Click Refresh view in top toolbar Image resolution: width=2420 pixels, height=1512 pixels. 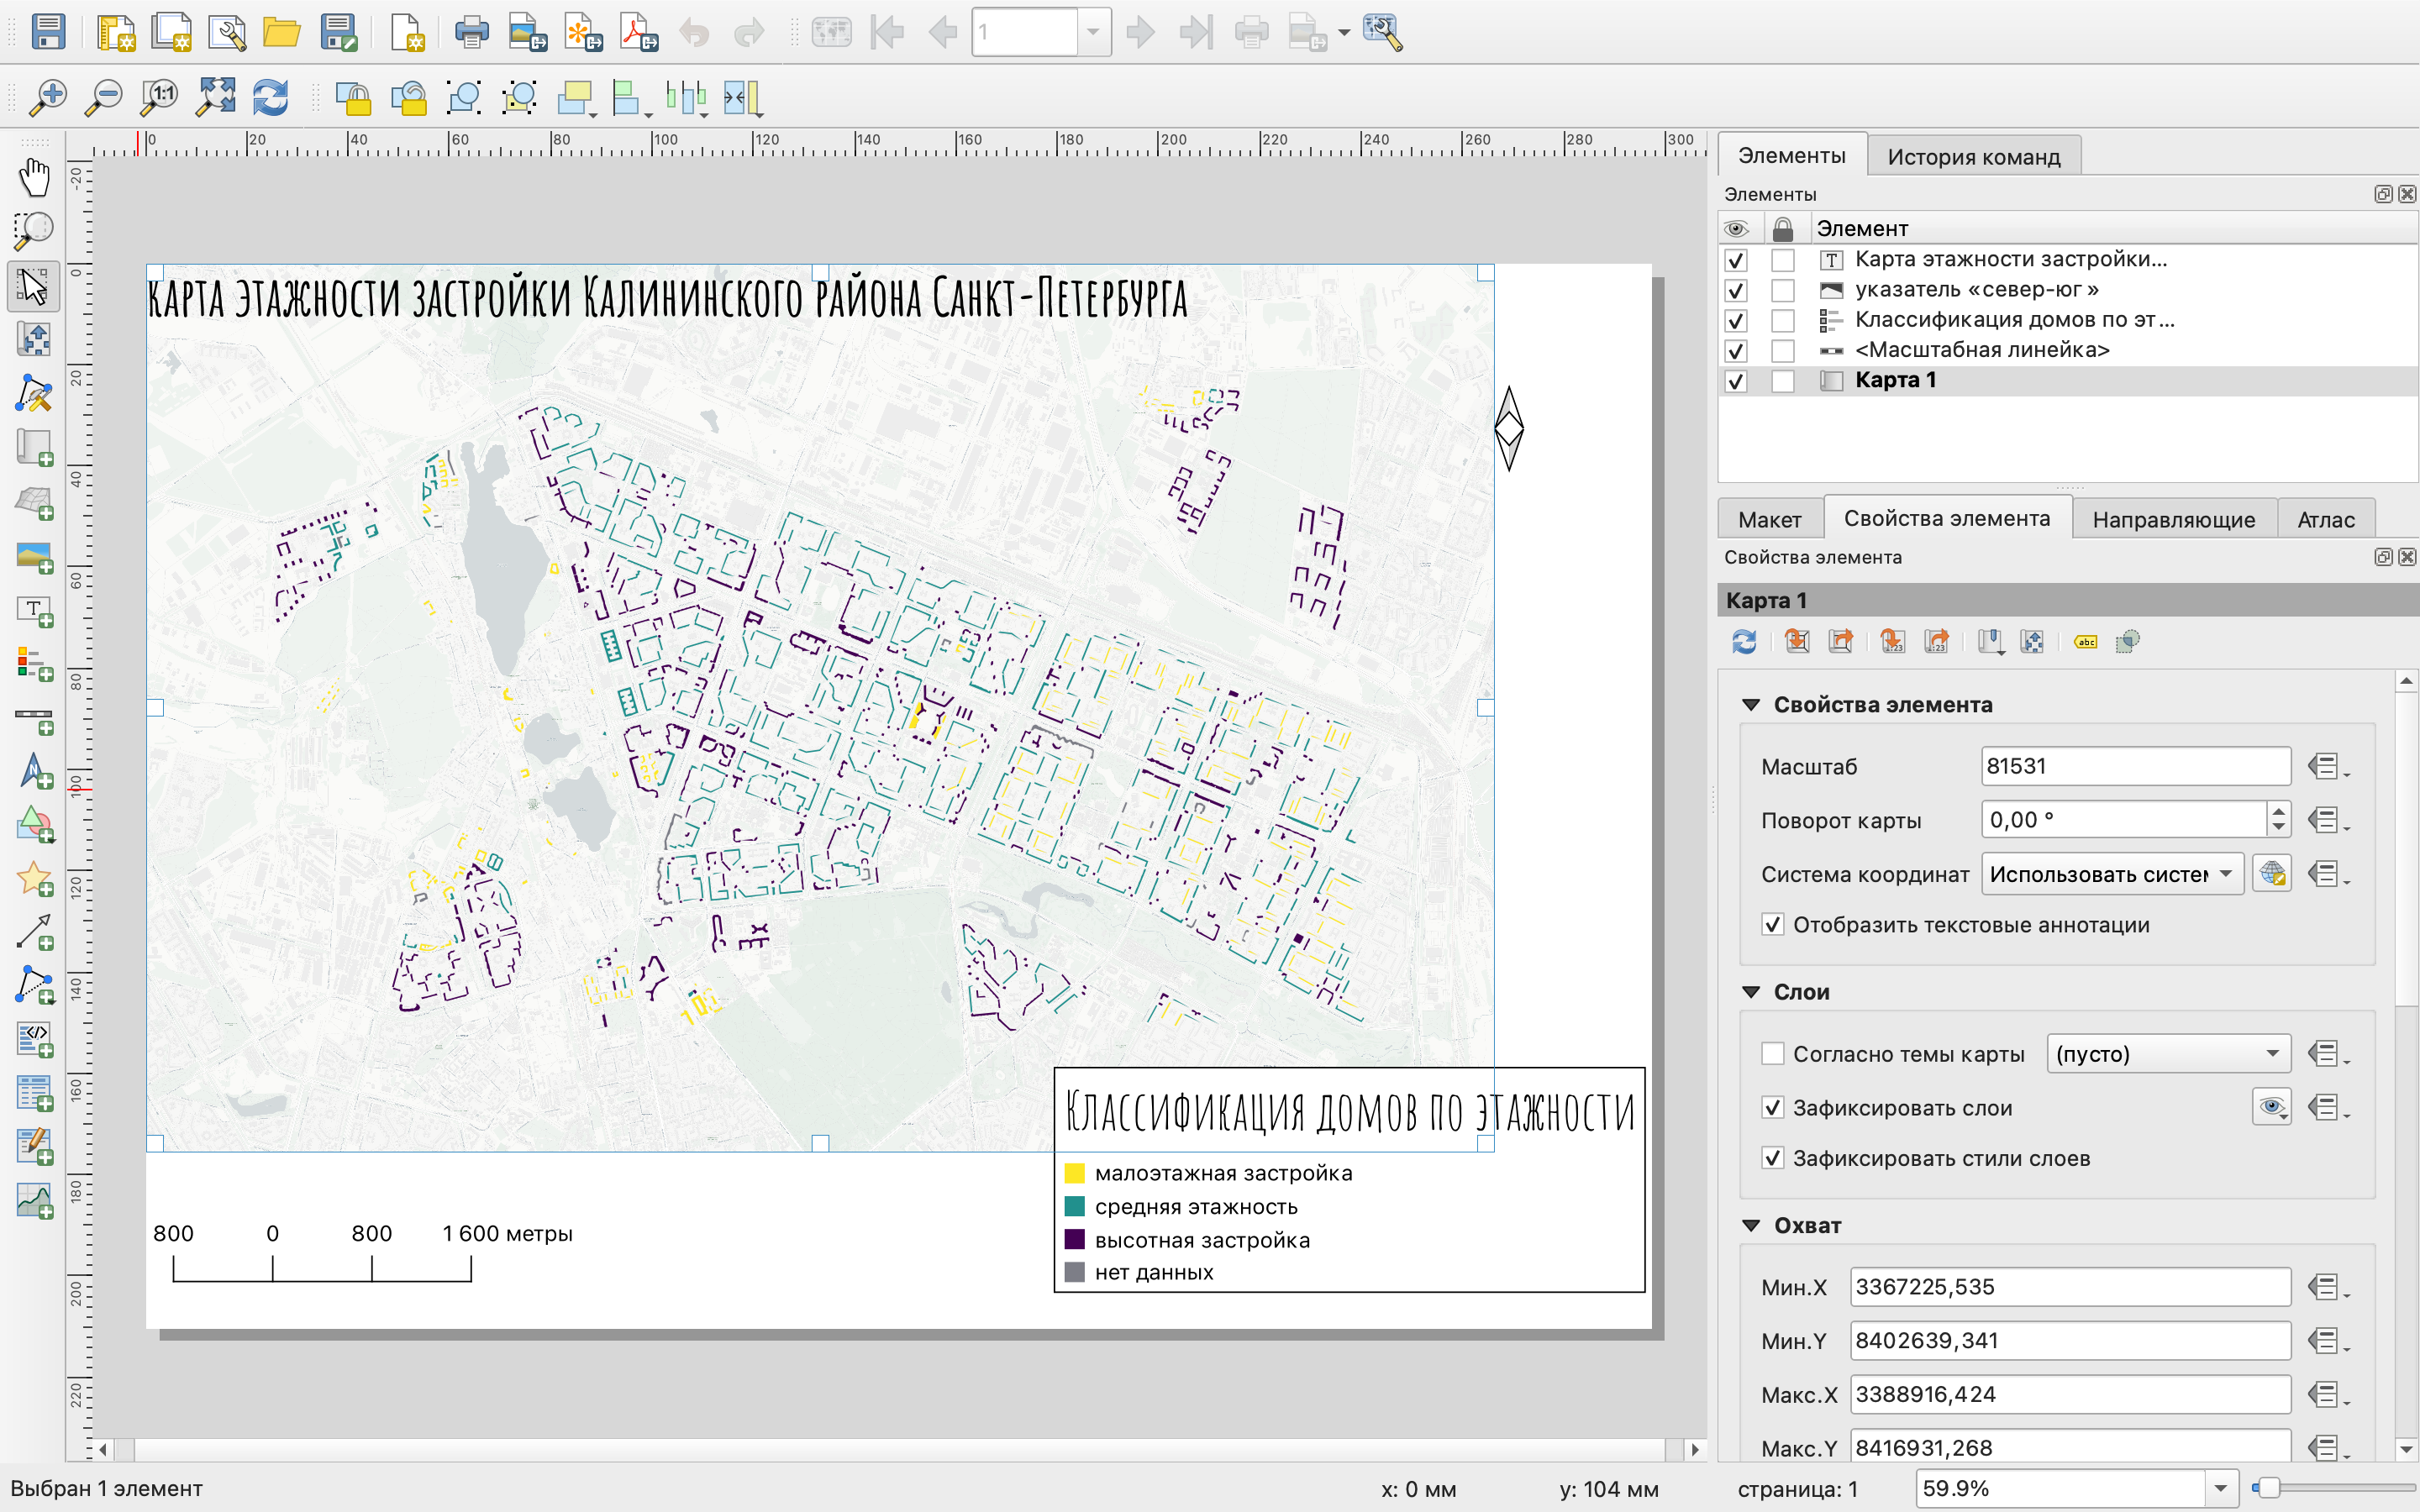[270, 98]
